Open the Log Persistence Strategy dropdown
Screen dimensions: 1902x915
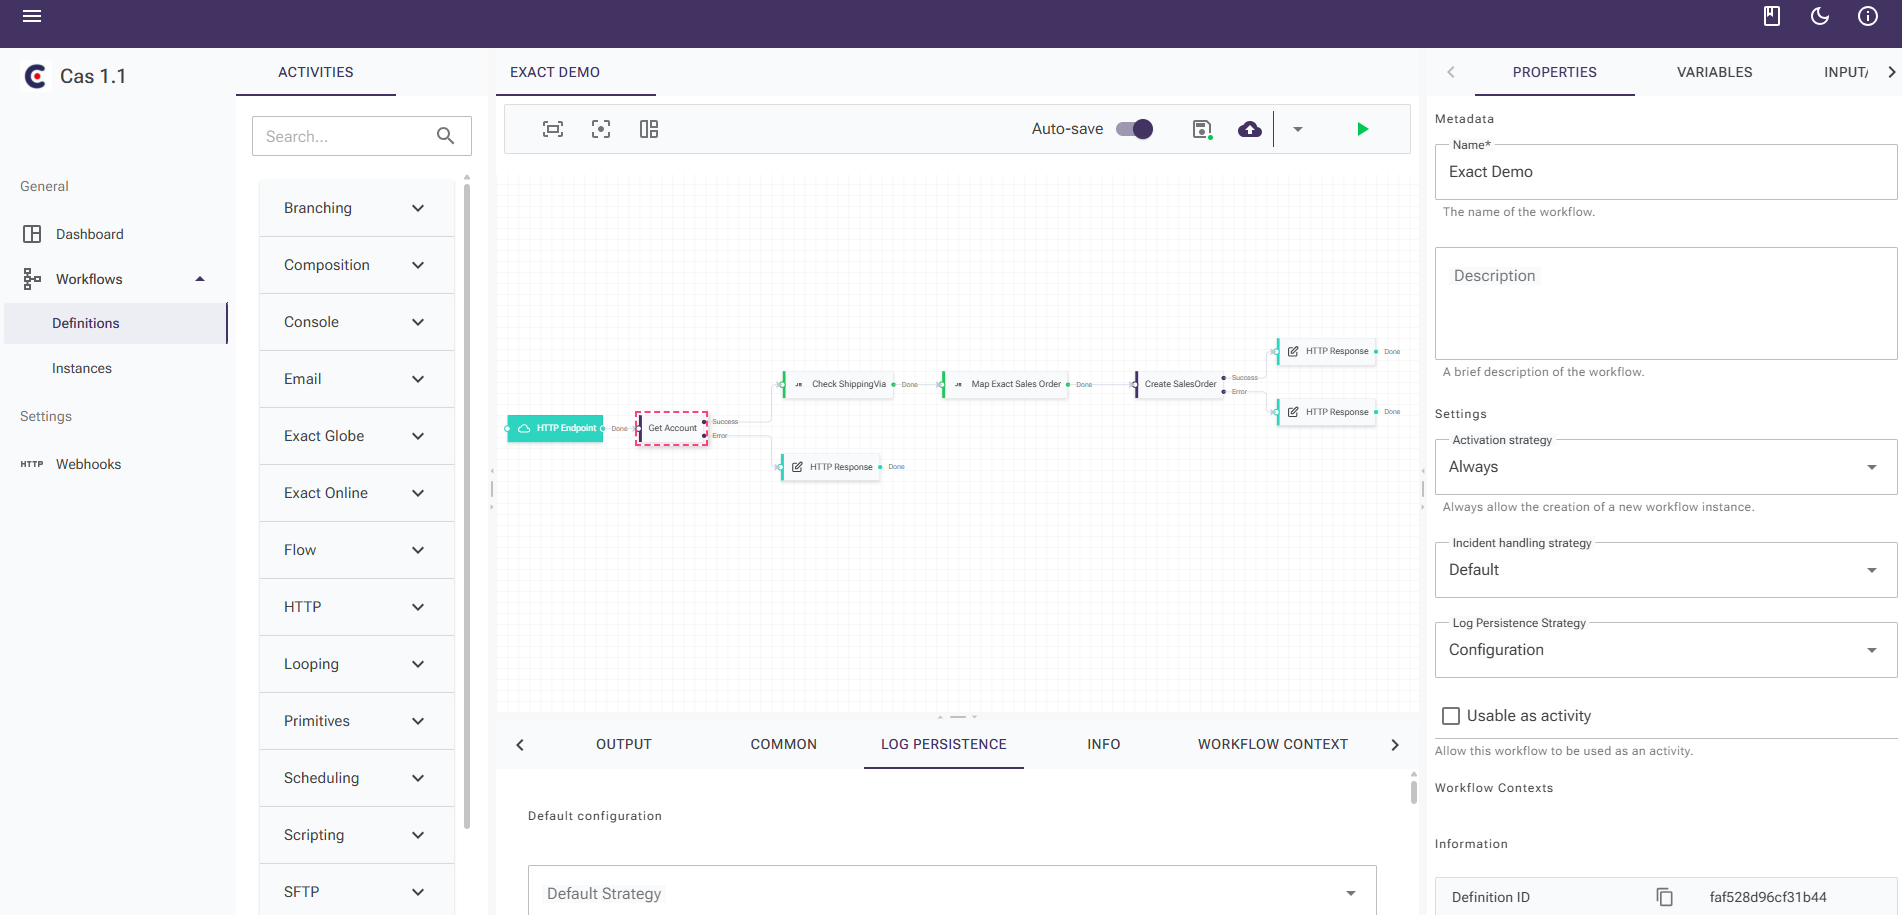tap(1665, 650)
